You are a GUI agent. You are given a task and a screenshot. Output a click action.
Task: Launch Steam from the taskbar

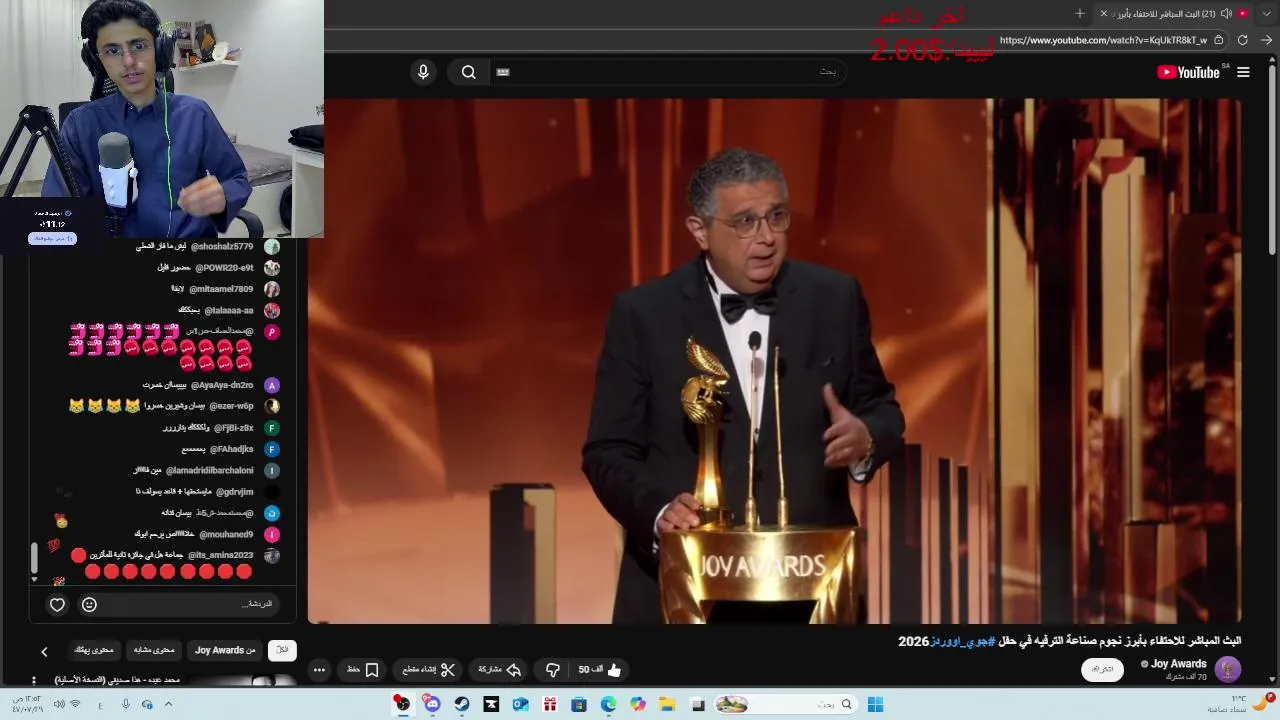(x=461, y=704)
